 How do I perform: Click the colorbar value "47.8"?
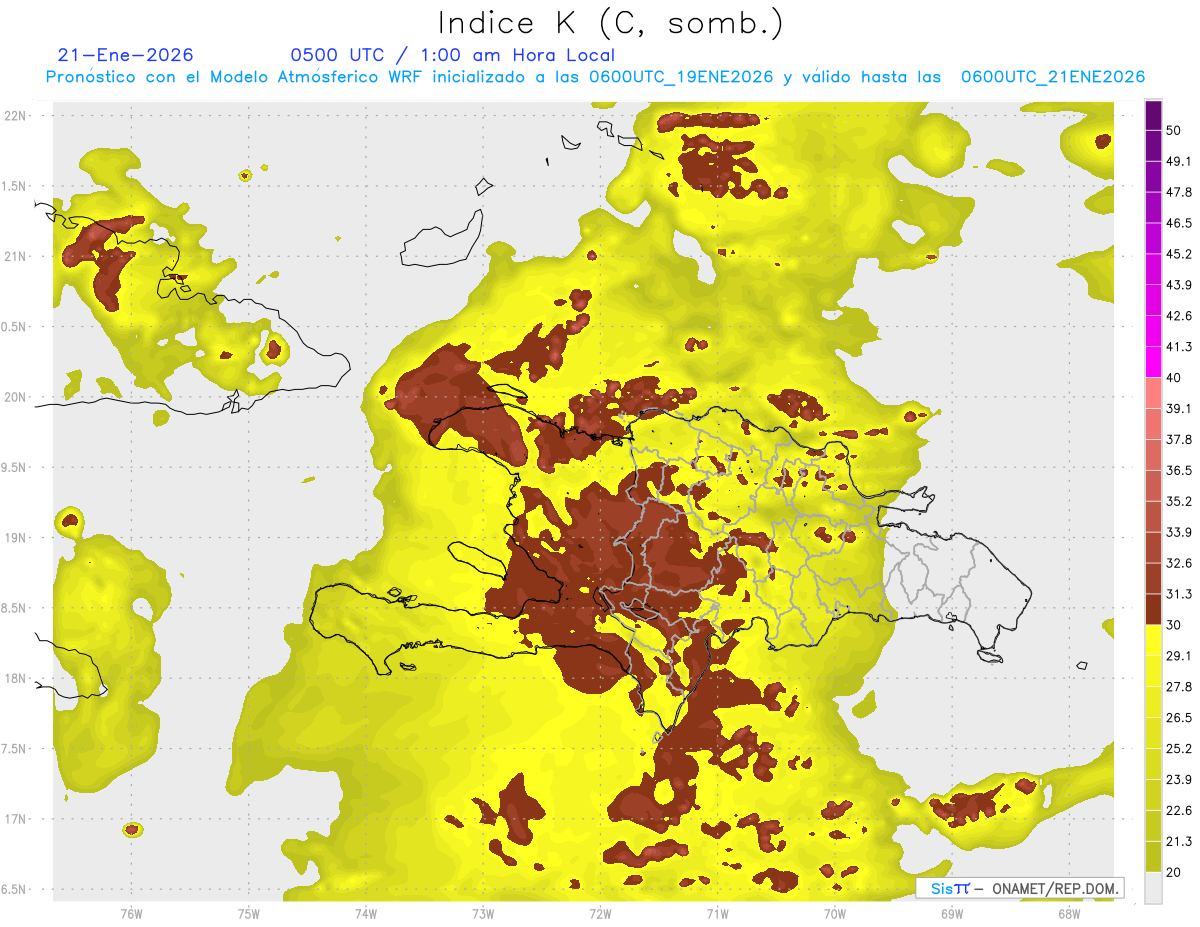click(1178, 192)
